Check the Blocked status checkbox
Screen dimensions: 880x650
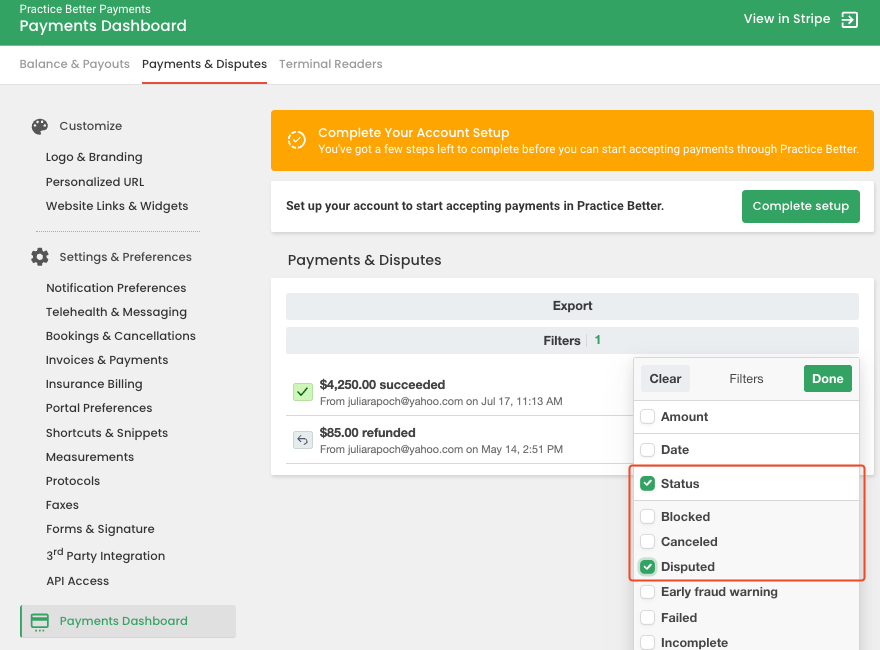(648, 516)
